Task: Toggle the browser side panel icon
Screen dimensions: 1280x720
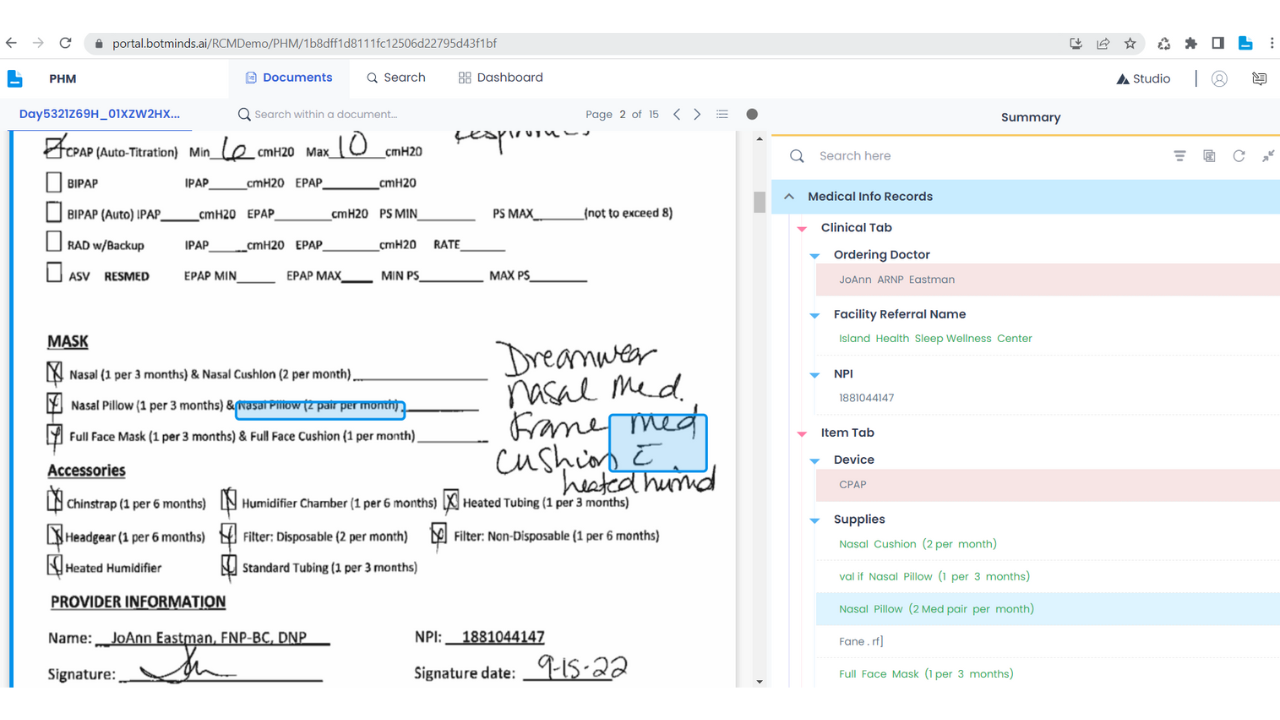Action: [x=1217, y=43]
